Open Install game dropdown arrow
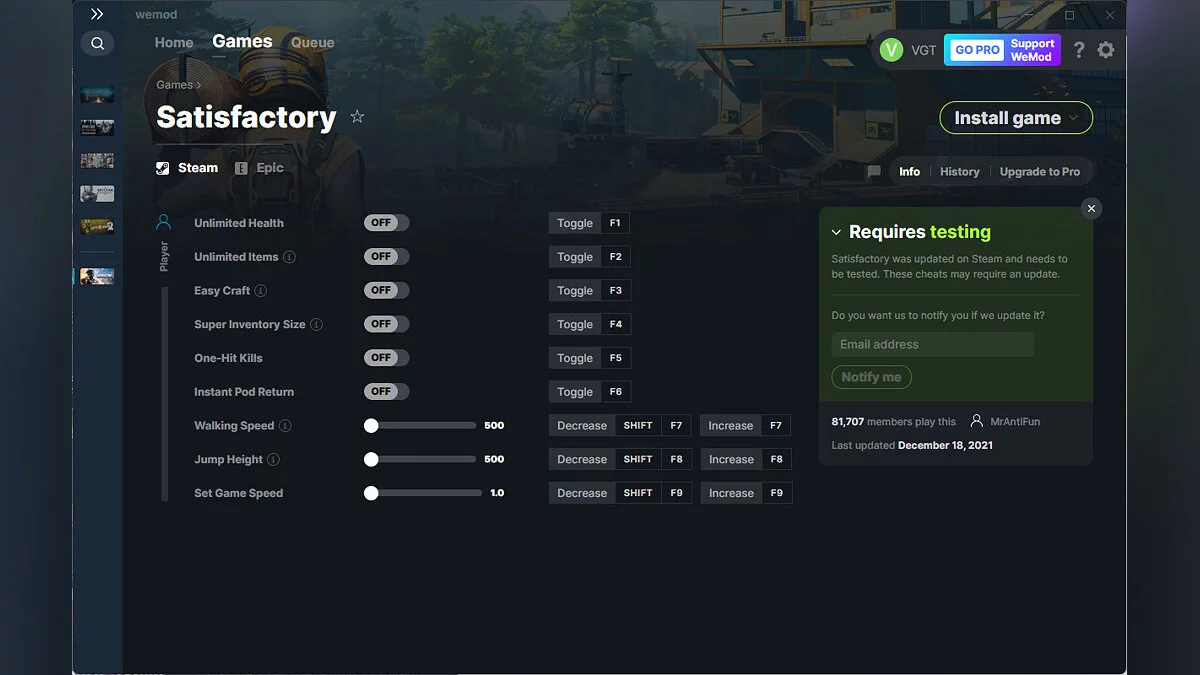The height and width of the screenshot is (675, 1200). pyautogui.click(x=1075, y=118)
